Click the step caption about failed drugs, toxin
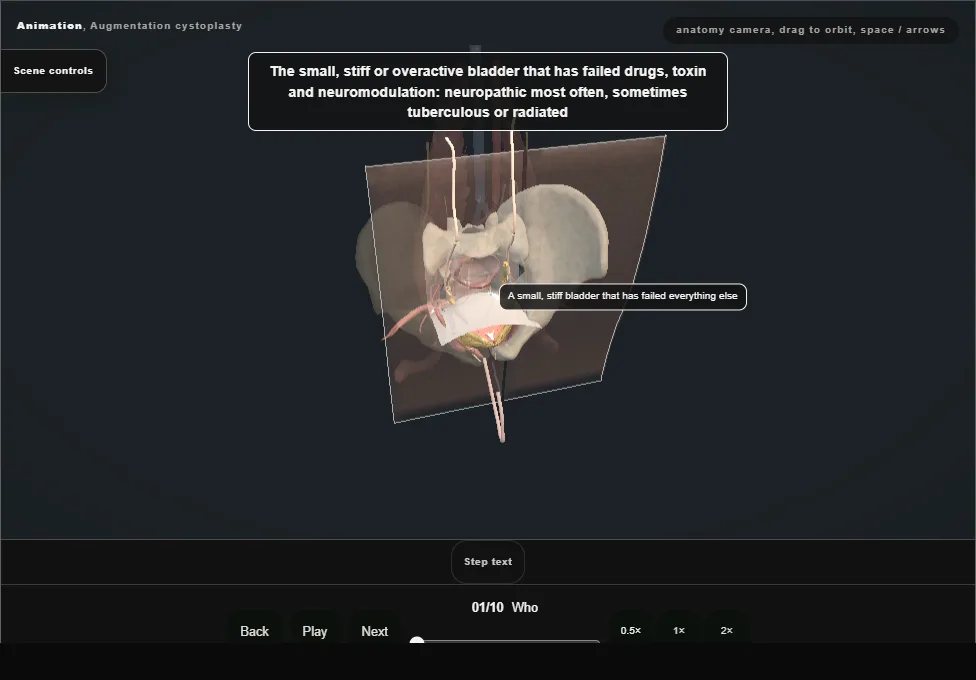Screen dimensions: 976x680 [488, 92]
